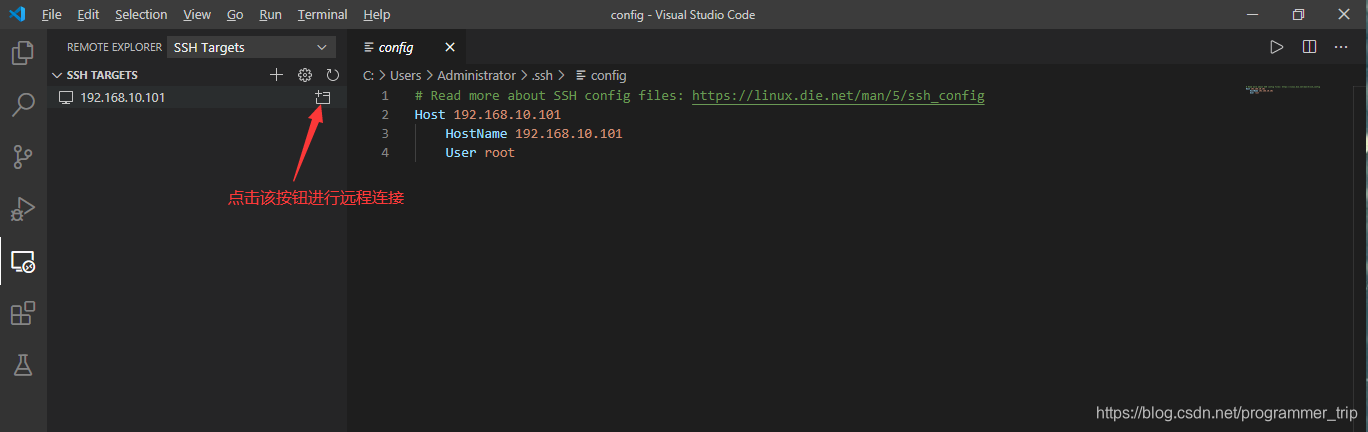This screenshot has height=432, width=1368.
Task: Minimize the Visual Studio Code window
Action: pos(1252,14)
